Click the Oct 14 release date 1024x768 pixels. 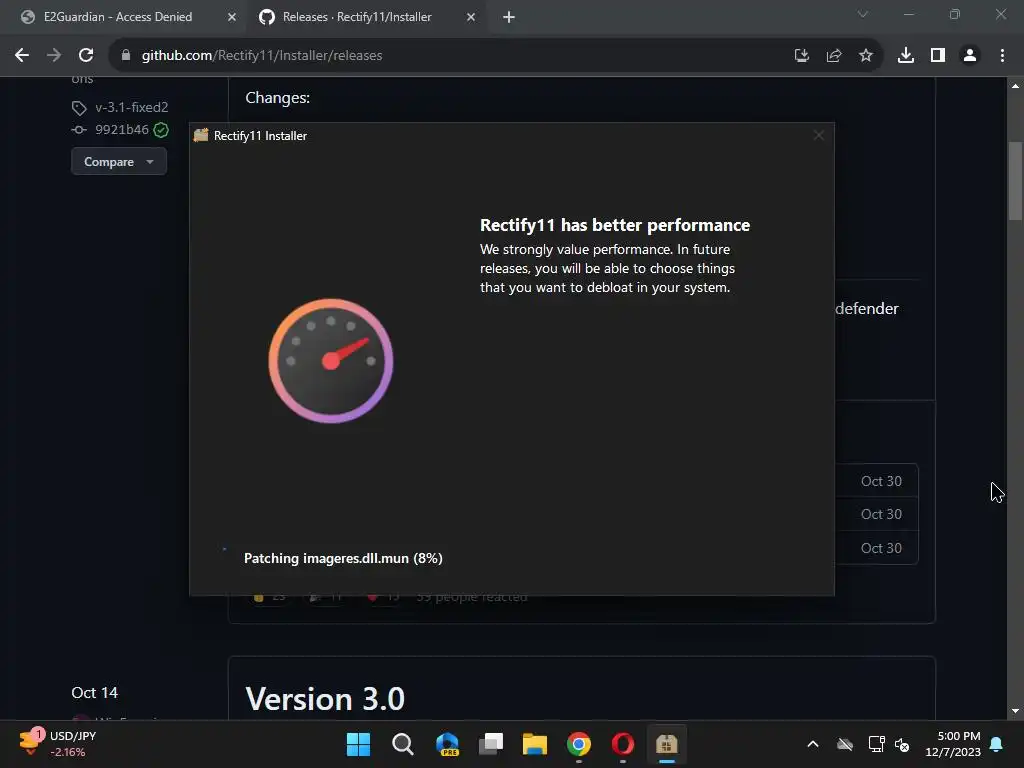(95, 692)
